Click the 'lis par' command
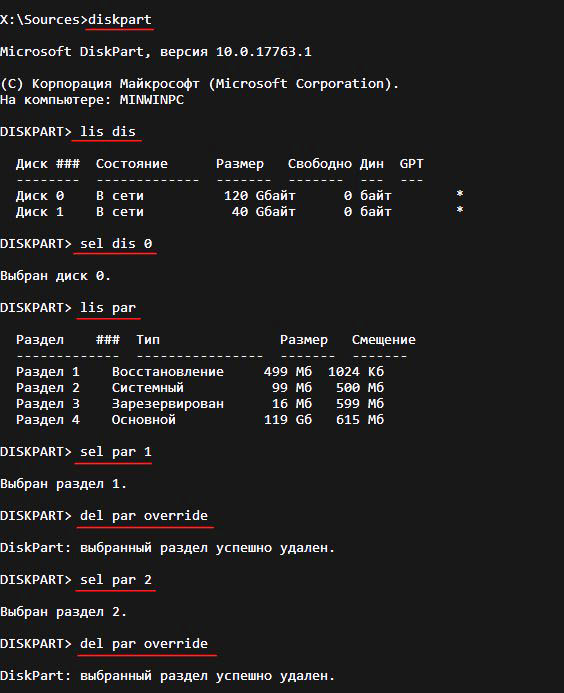564x693 pixels. tap(108, 308)
